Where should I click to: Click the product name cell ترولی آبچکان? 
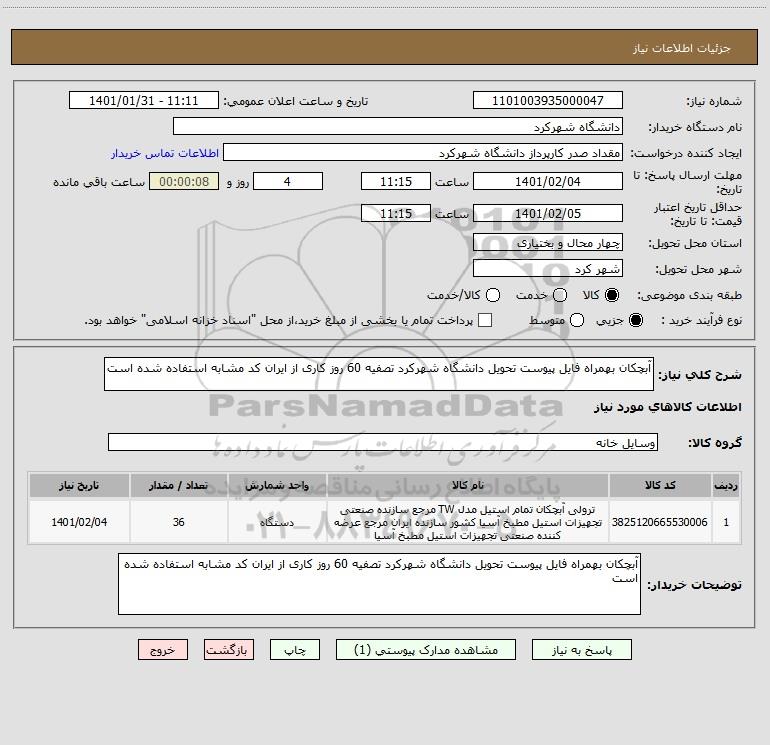coord(468,522)
